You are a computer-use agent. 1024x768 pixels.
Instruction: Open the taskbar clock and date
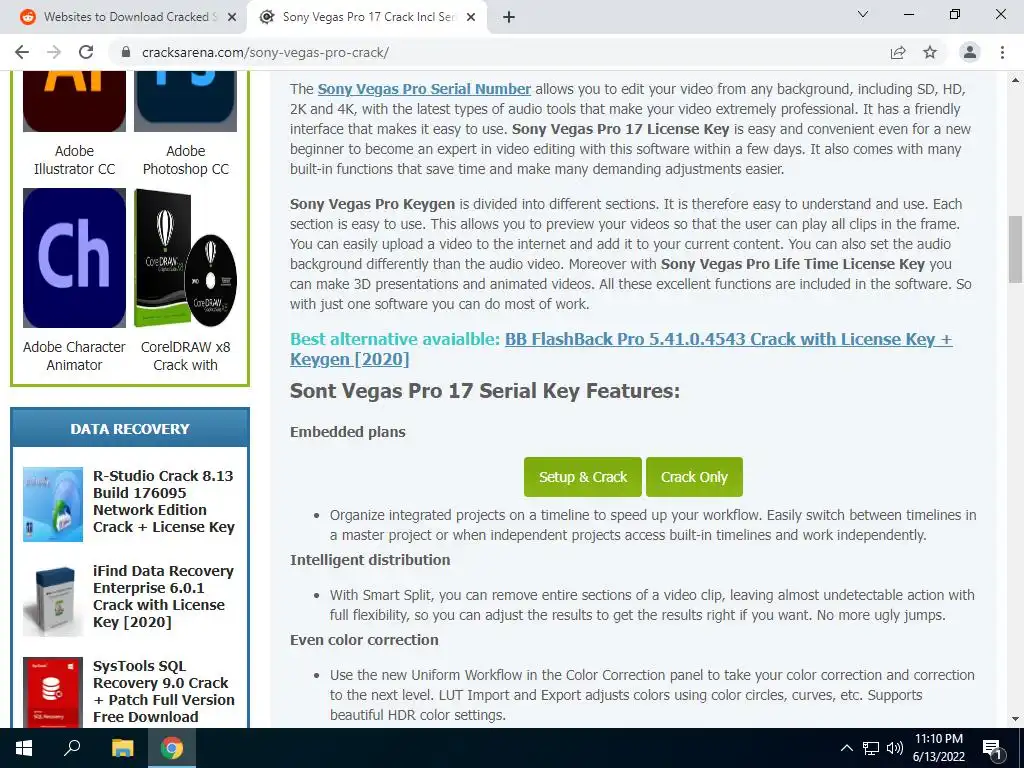938,748
